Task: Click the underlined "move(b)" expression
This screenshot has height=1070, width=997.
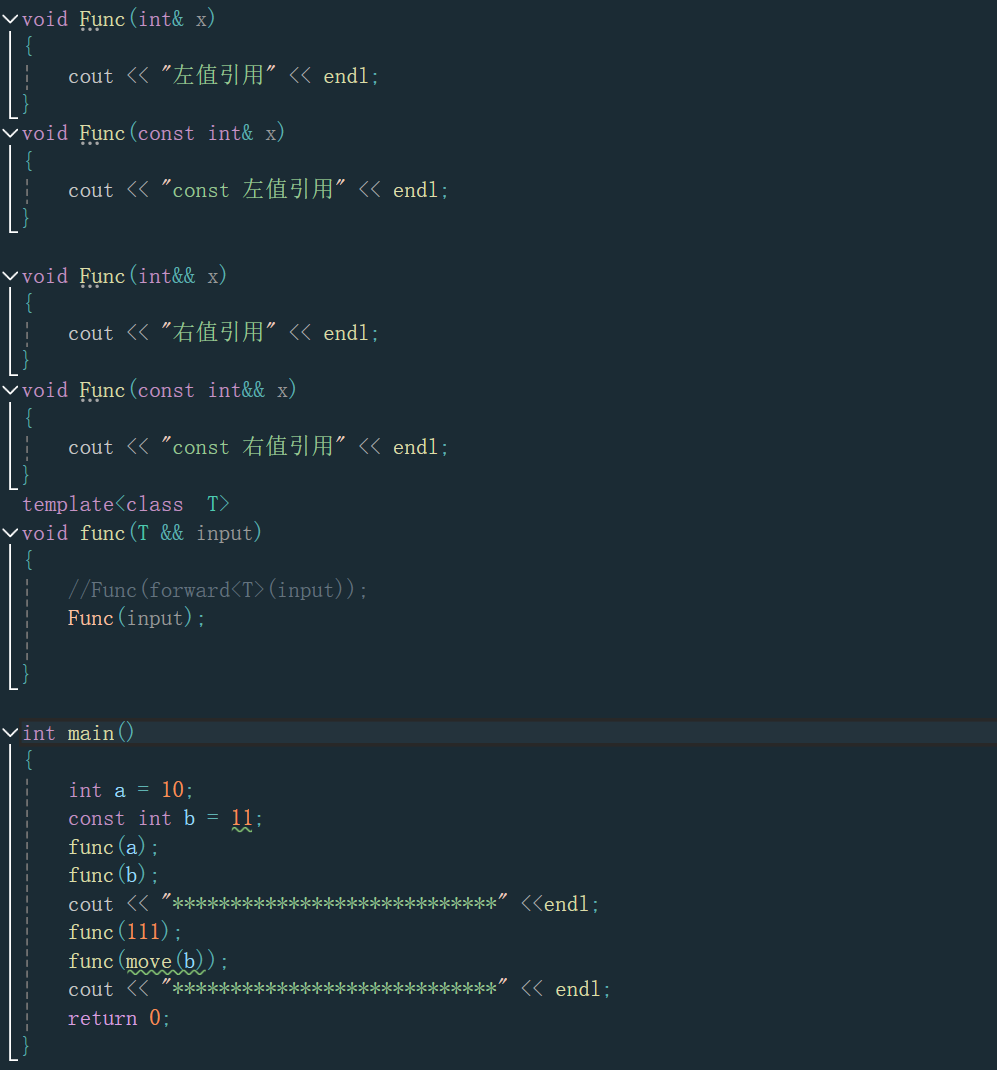Action: pyautogui.click(x=166, y=961)
